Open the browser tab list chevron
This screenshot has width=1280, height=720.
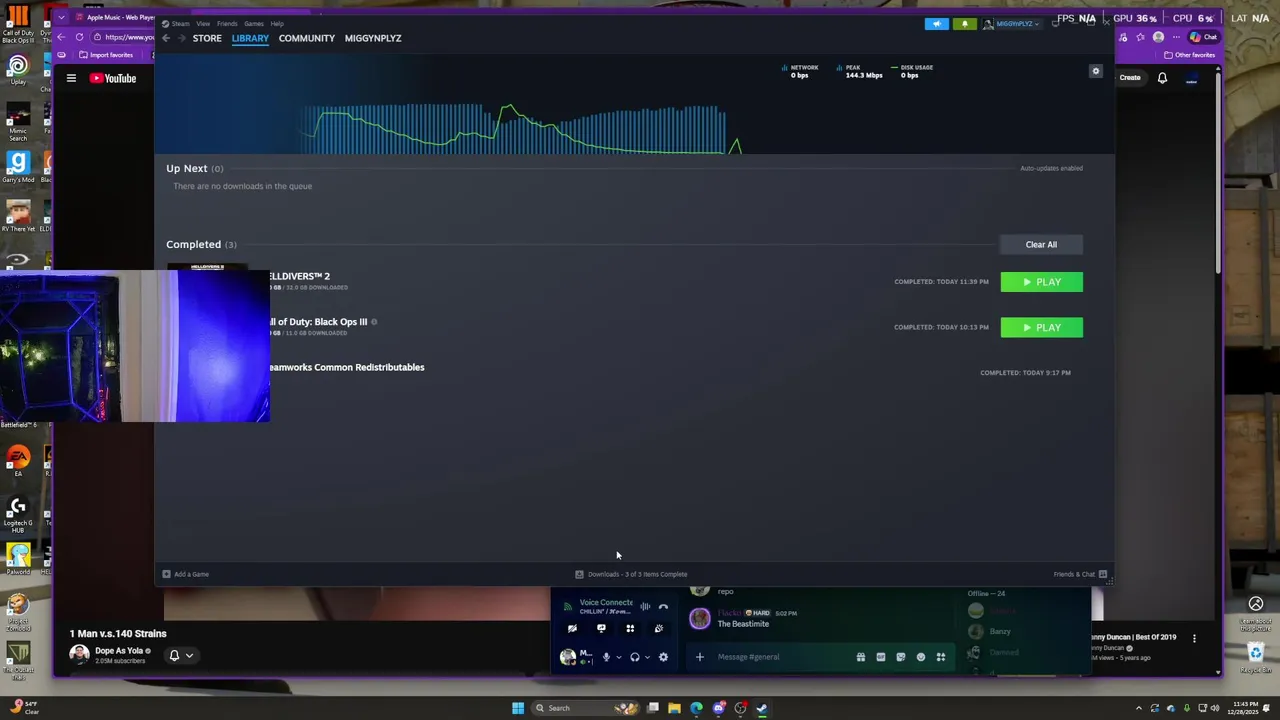pos(62,17)
